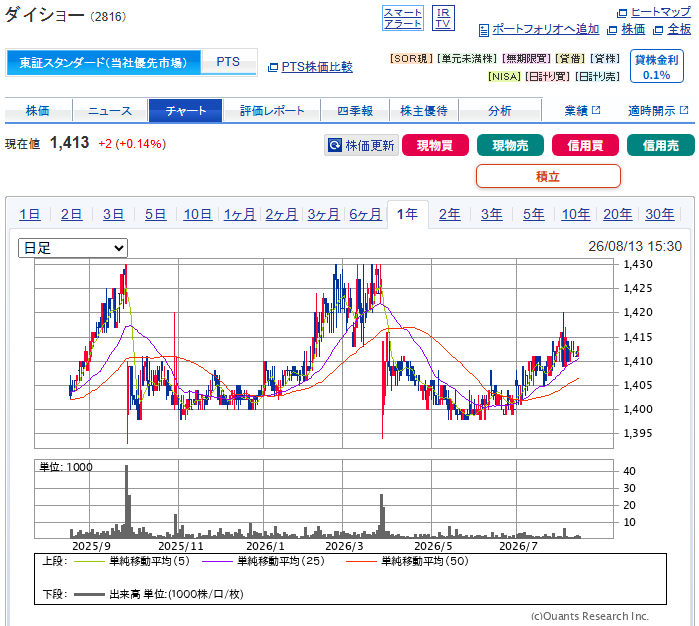
Task: Select the チャート tab
Action: point(185,111)
